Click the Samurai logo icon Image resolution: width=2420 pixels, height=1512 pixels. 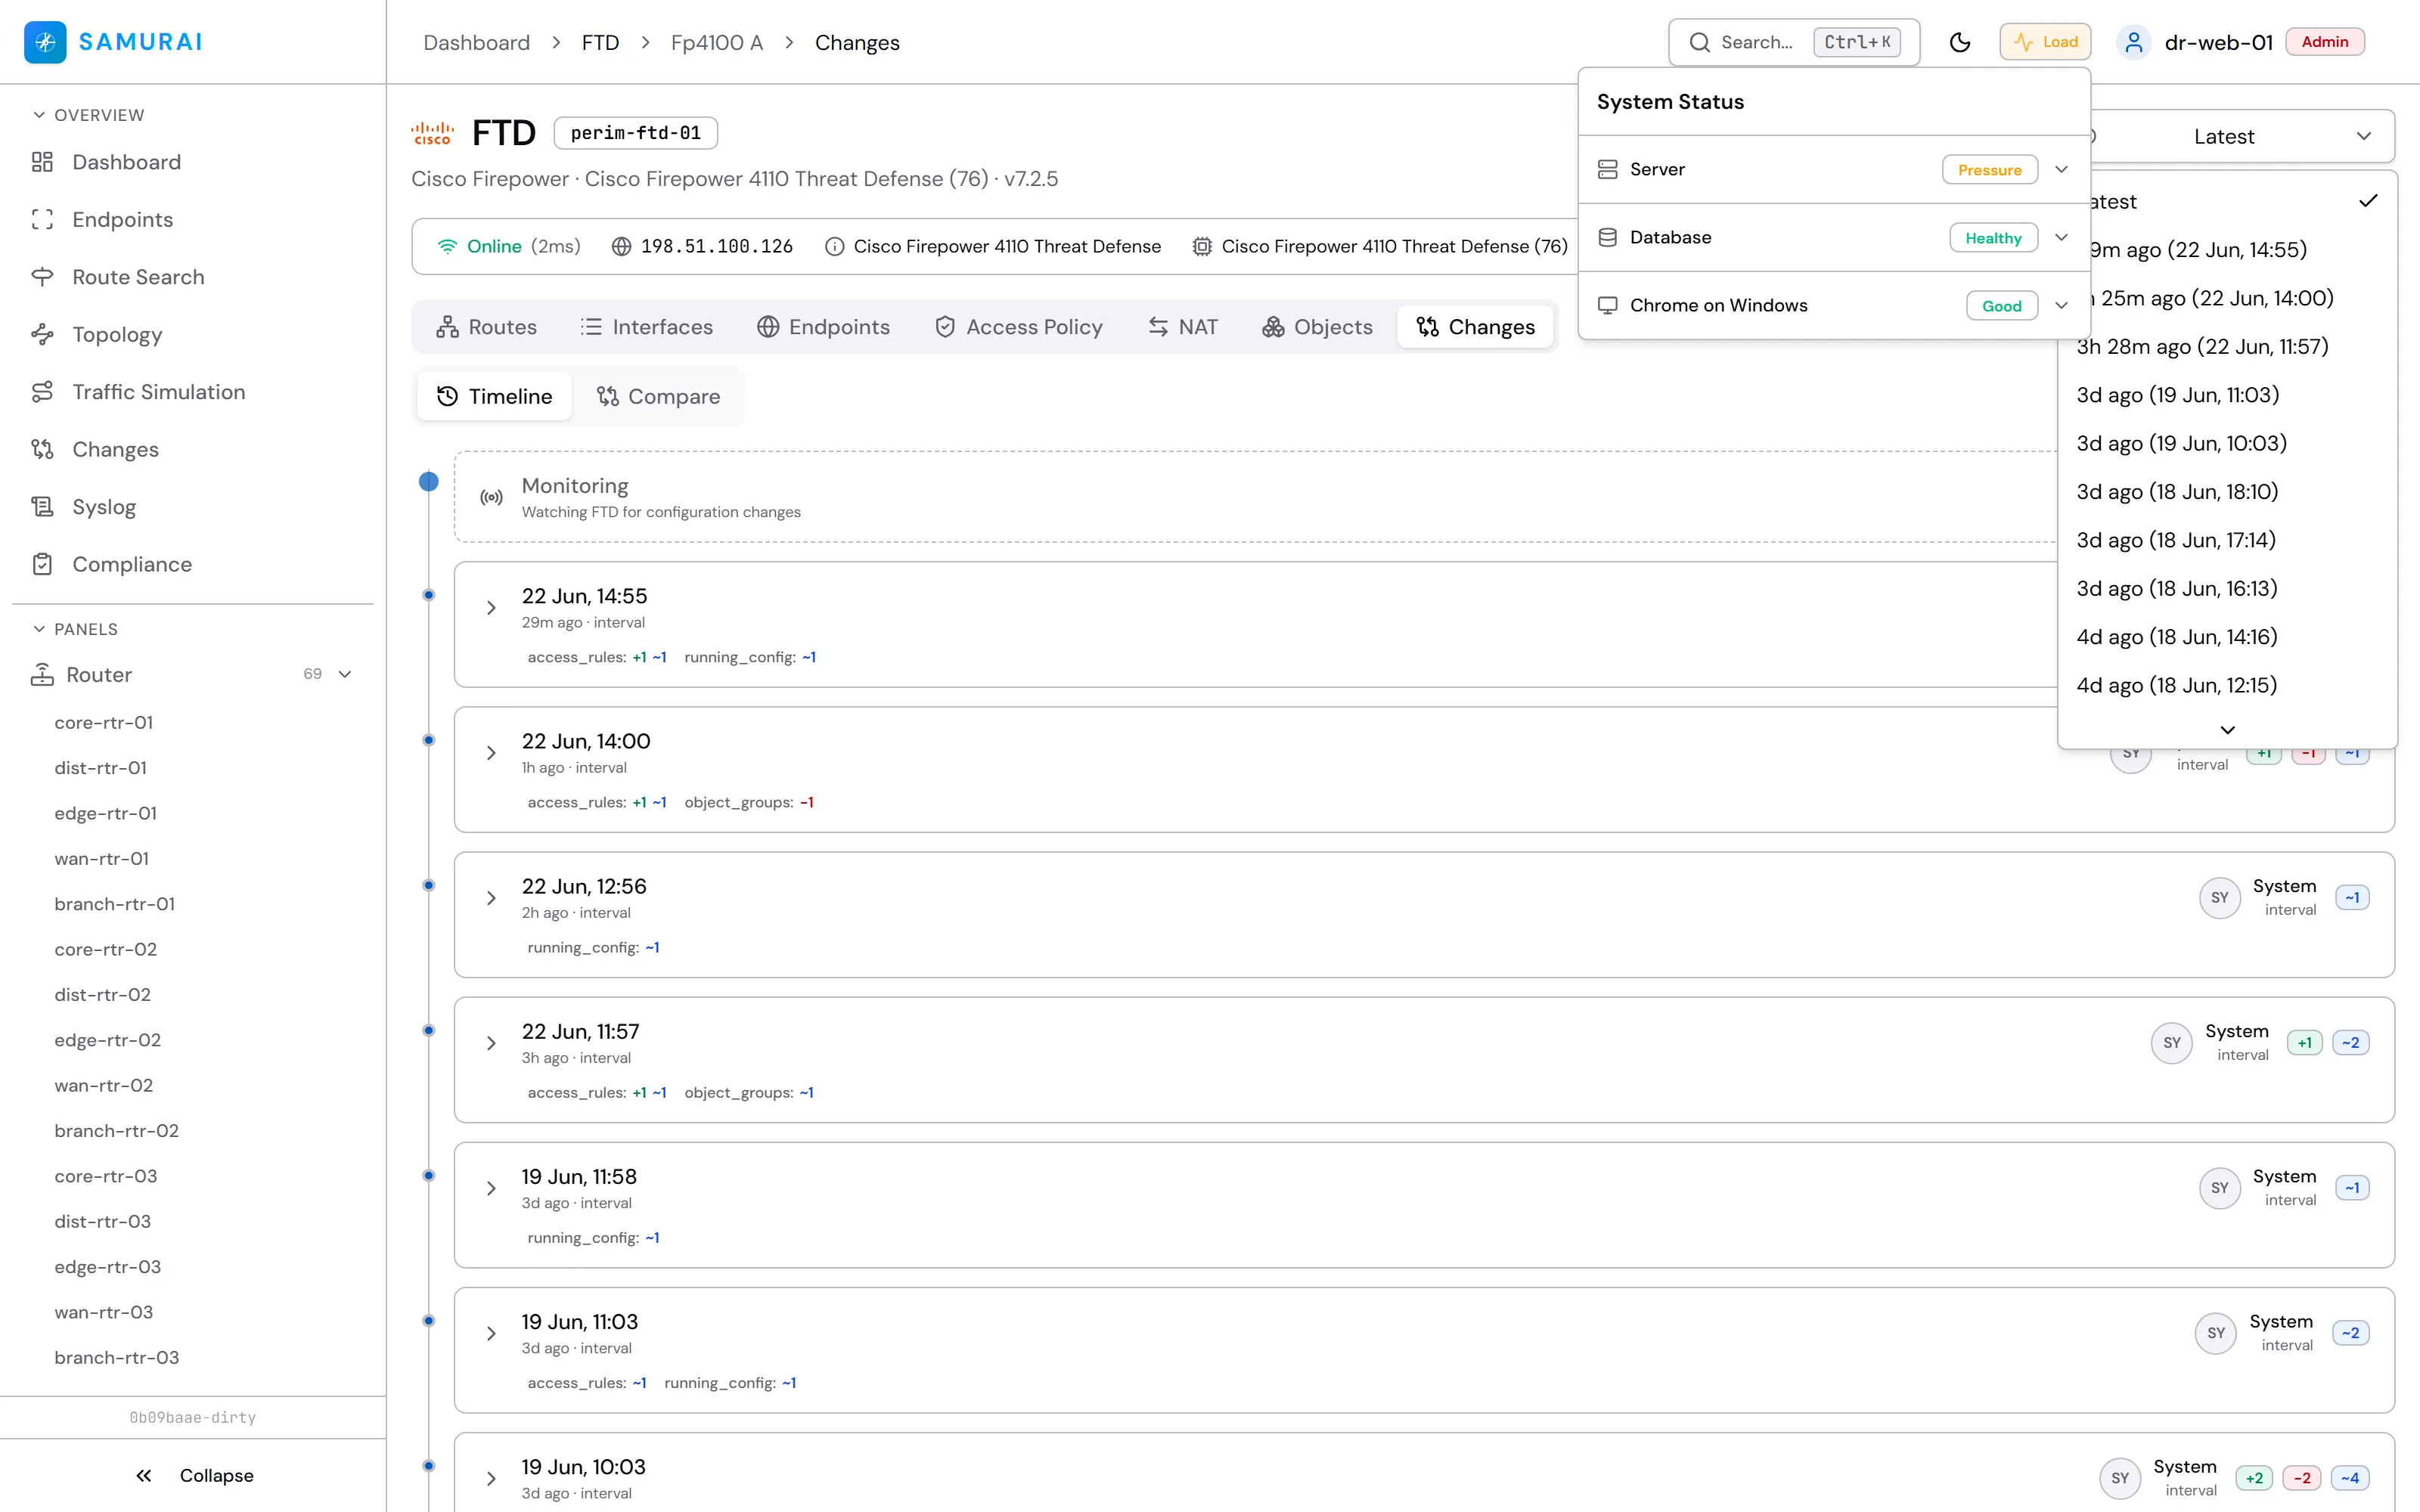(45, 42)
